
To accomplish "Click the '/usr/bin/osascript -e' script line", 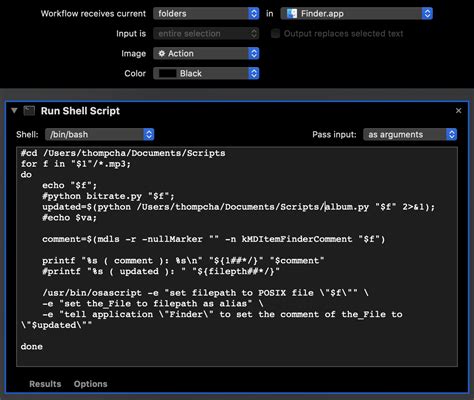I will [205, 293].
